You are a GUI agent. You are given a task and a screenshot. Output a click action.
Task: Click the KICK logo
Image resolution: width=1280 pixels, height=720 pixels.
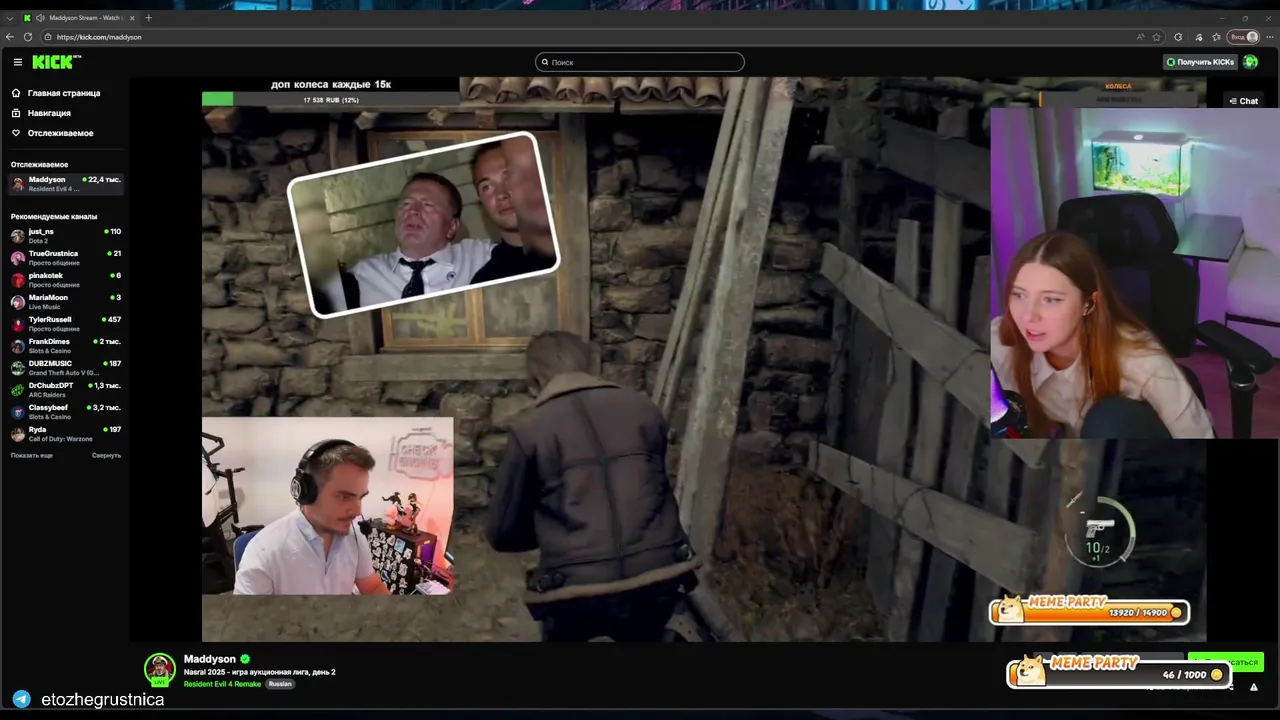pos(56,62)
